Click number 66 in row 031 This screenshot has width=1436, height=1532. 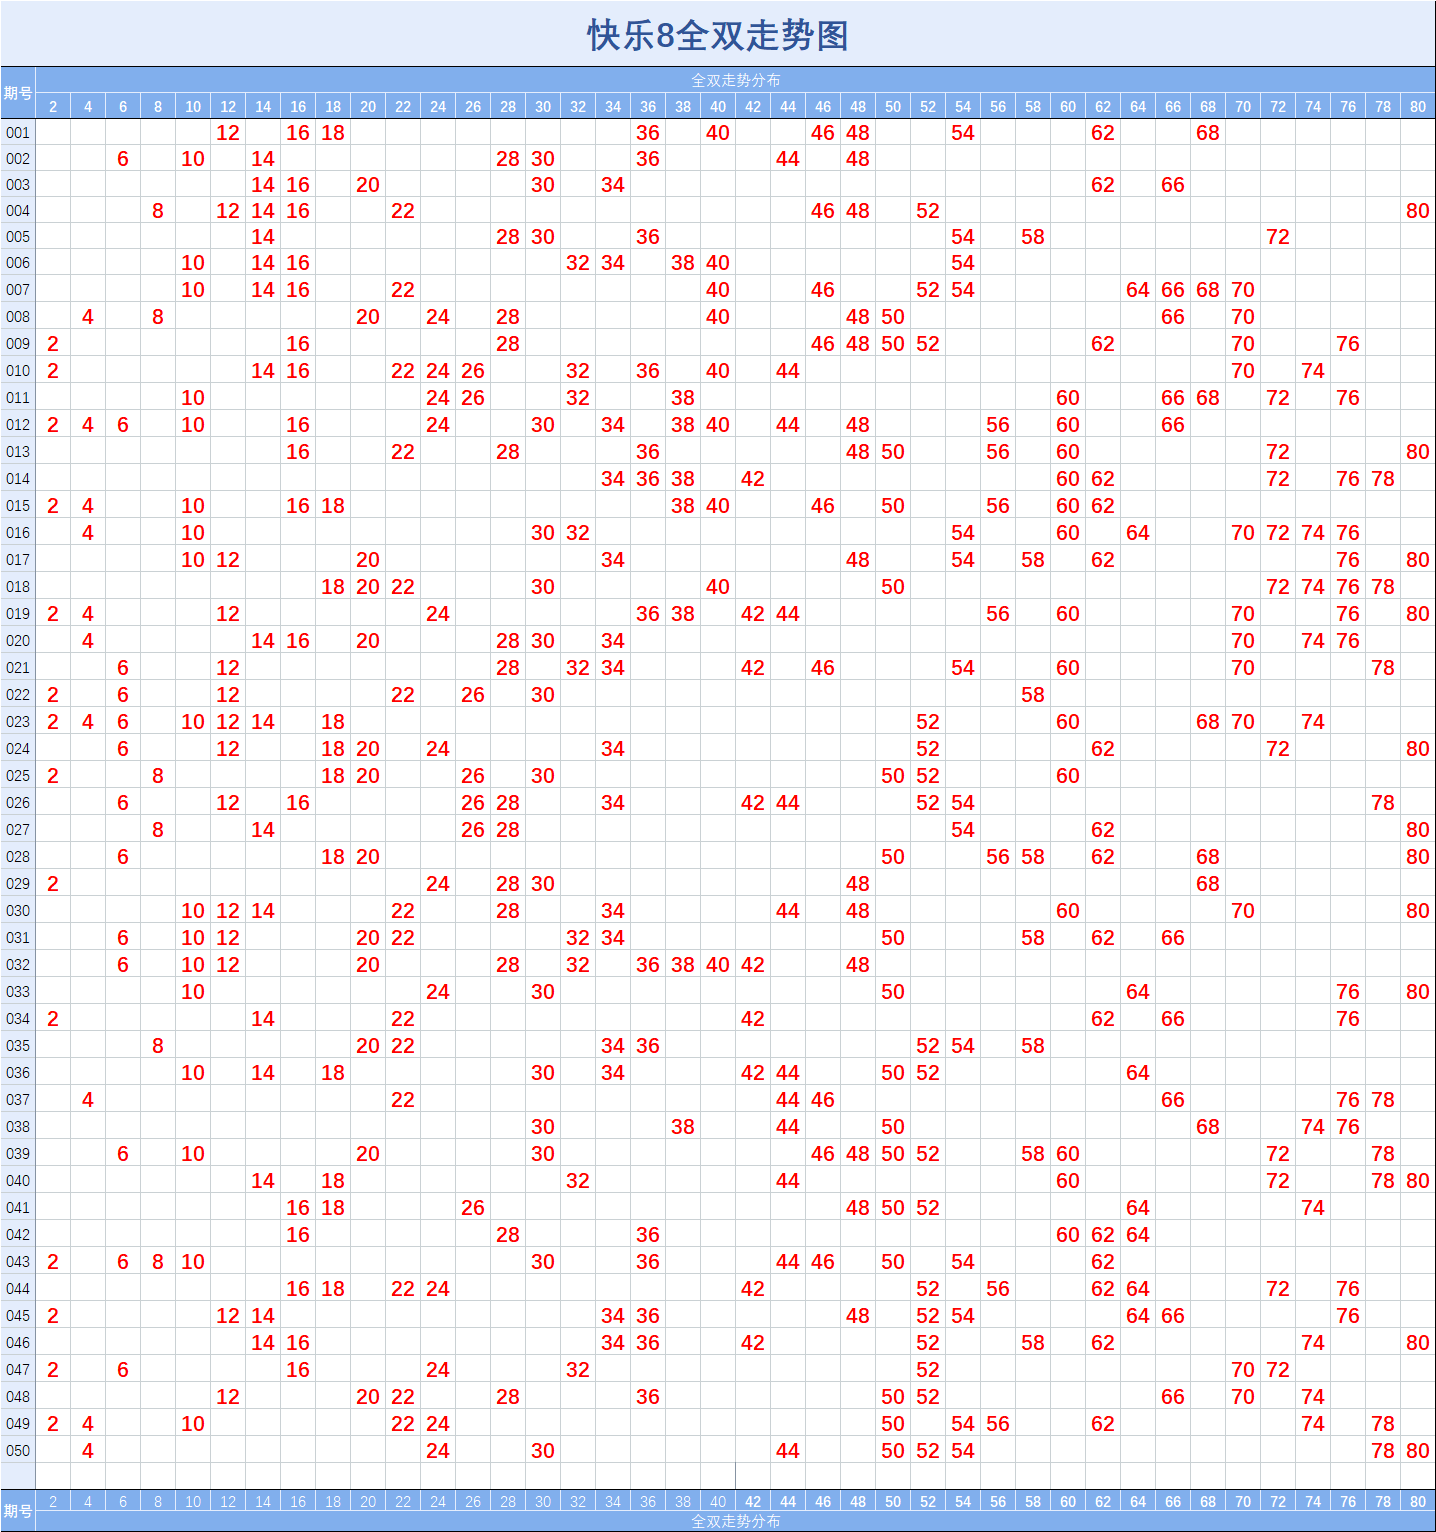(x=1173, y=938)
